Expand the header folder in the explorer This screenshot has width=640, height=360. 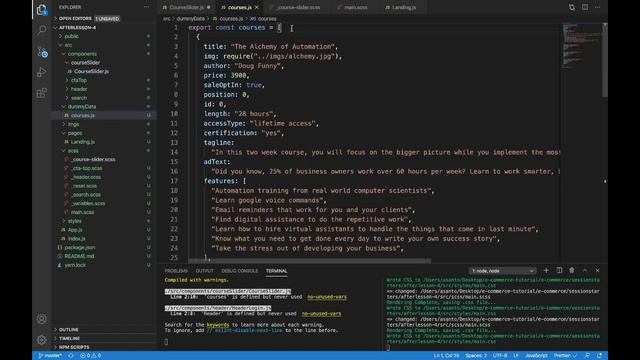79,89
